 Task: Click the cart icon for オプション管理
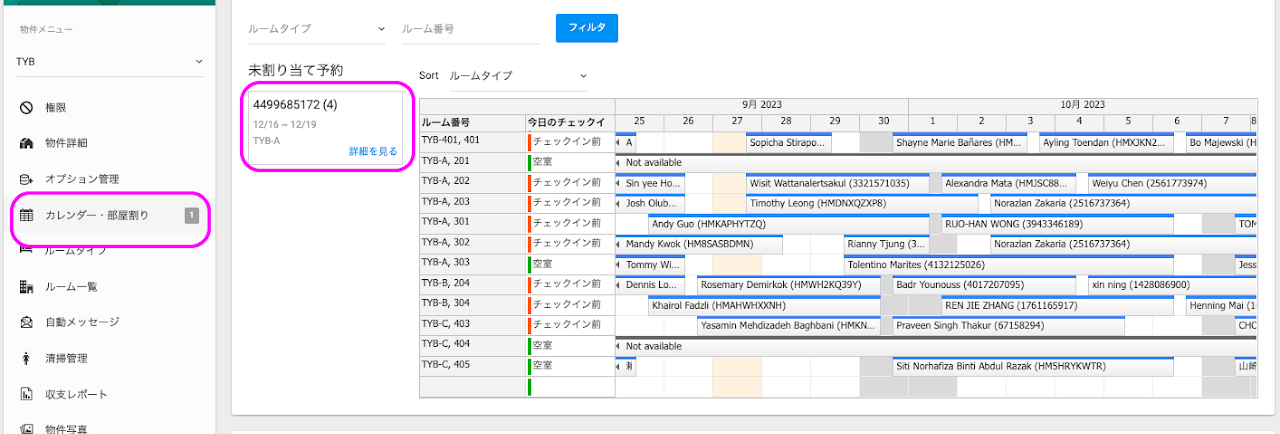click(x=27, y=179)
